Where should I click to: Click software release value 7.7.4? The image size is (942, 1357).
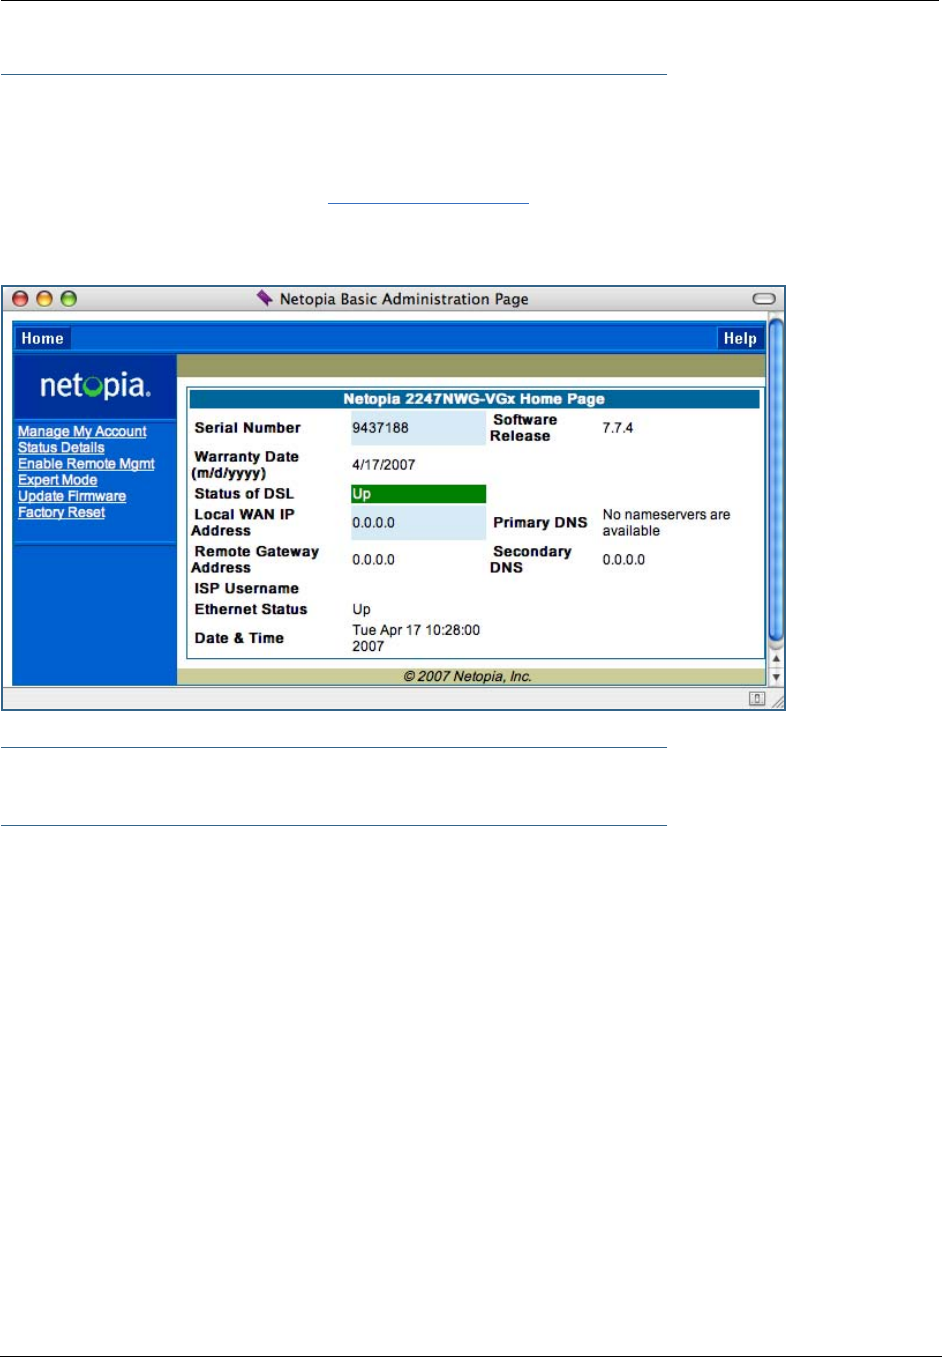click(617, 428)
